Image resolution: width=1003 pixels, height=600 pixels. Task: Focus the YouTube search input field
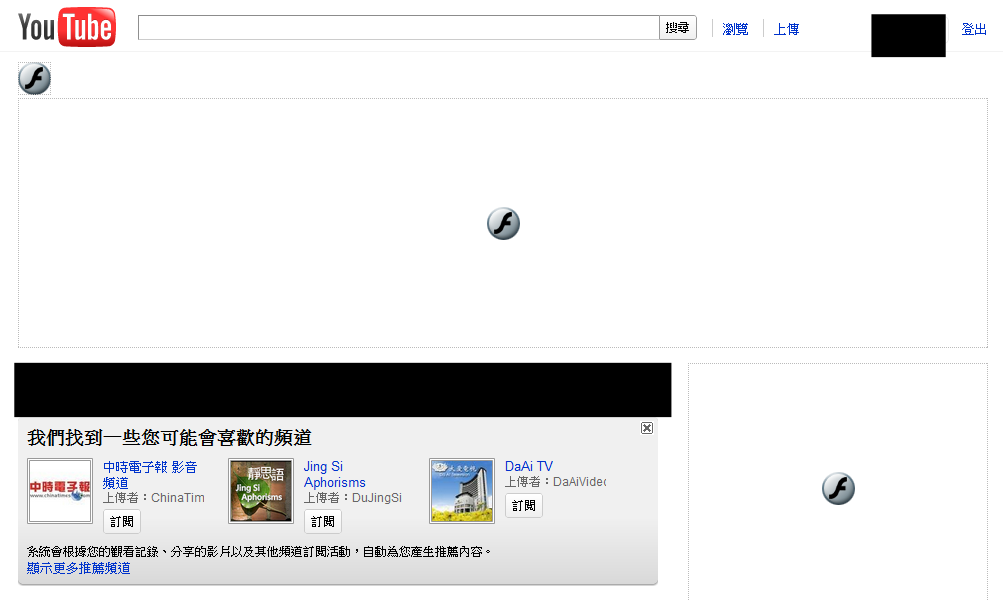pos(399,28)
